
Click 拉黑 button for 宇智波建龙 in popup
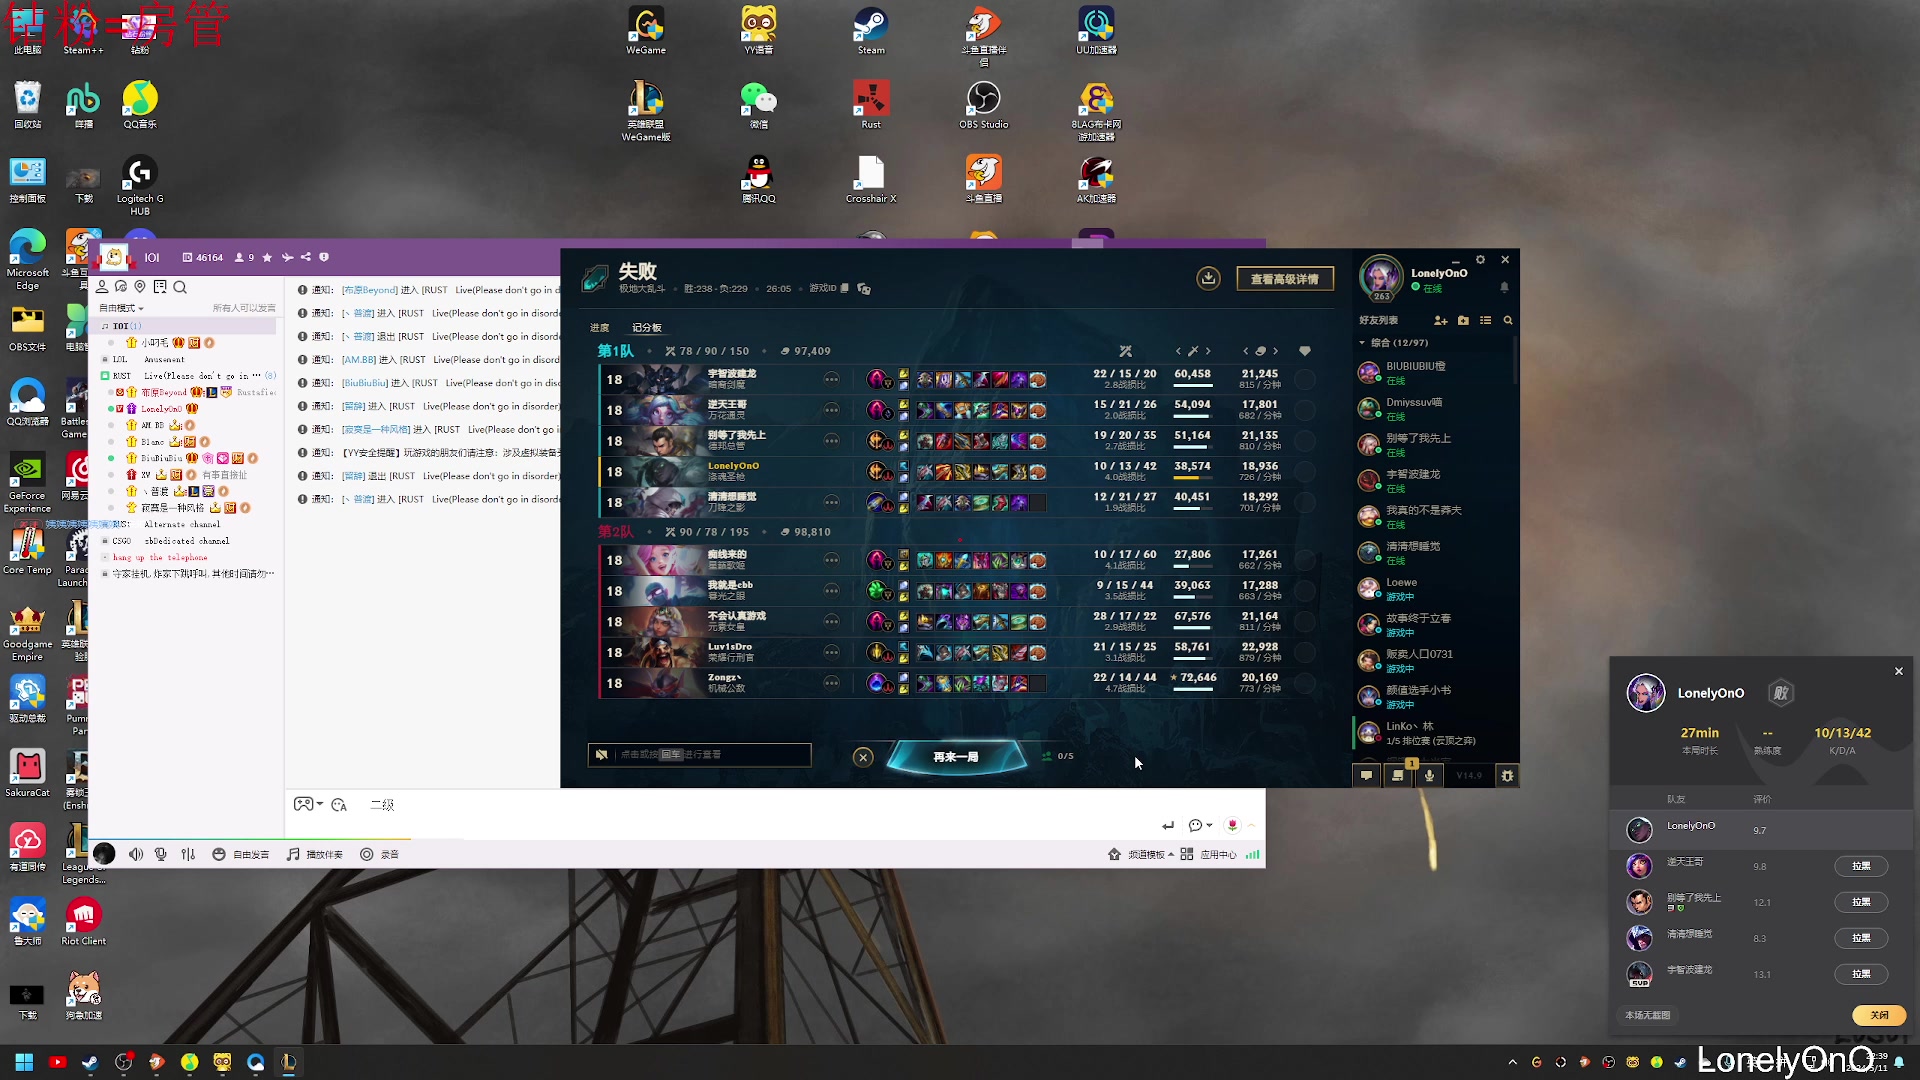1861,974
